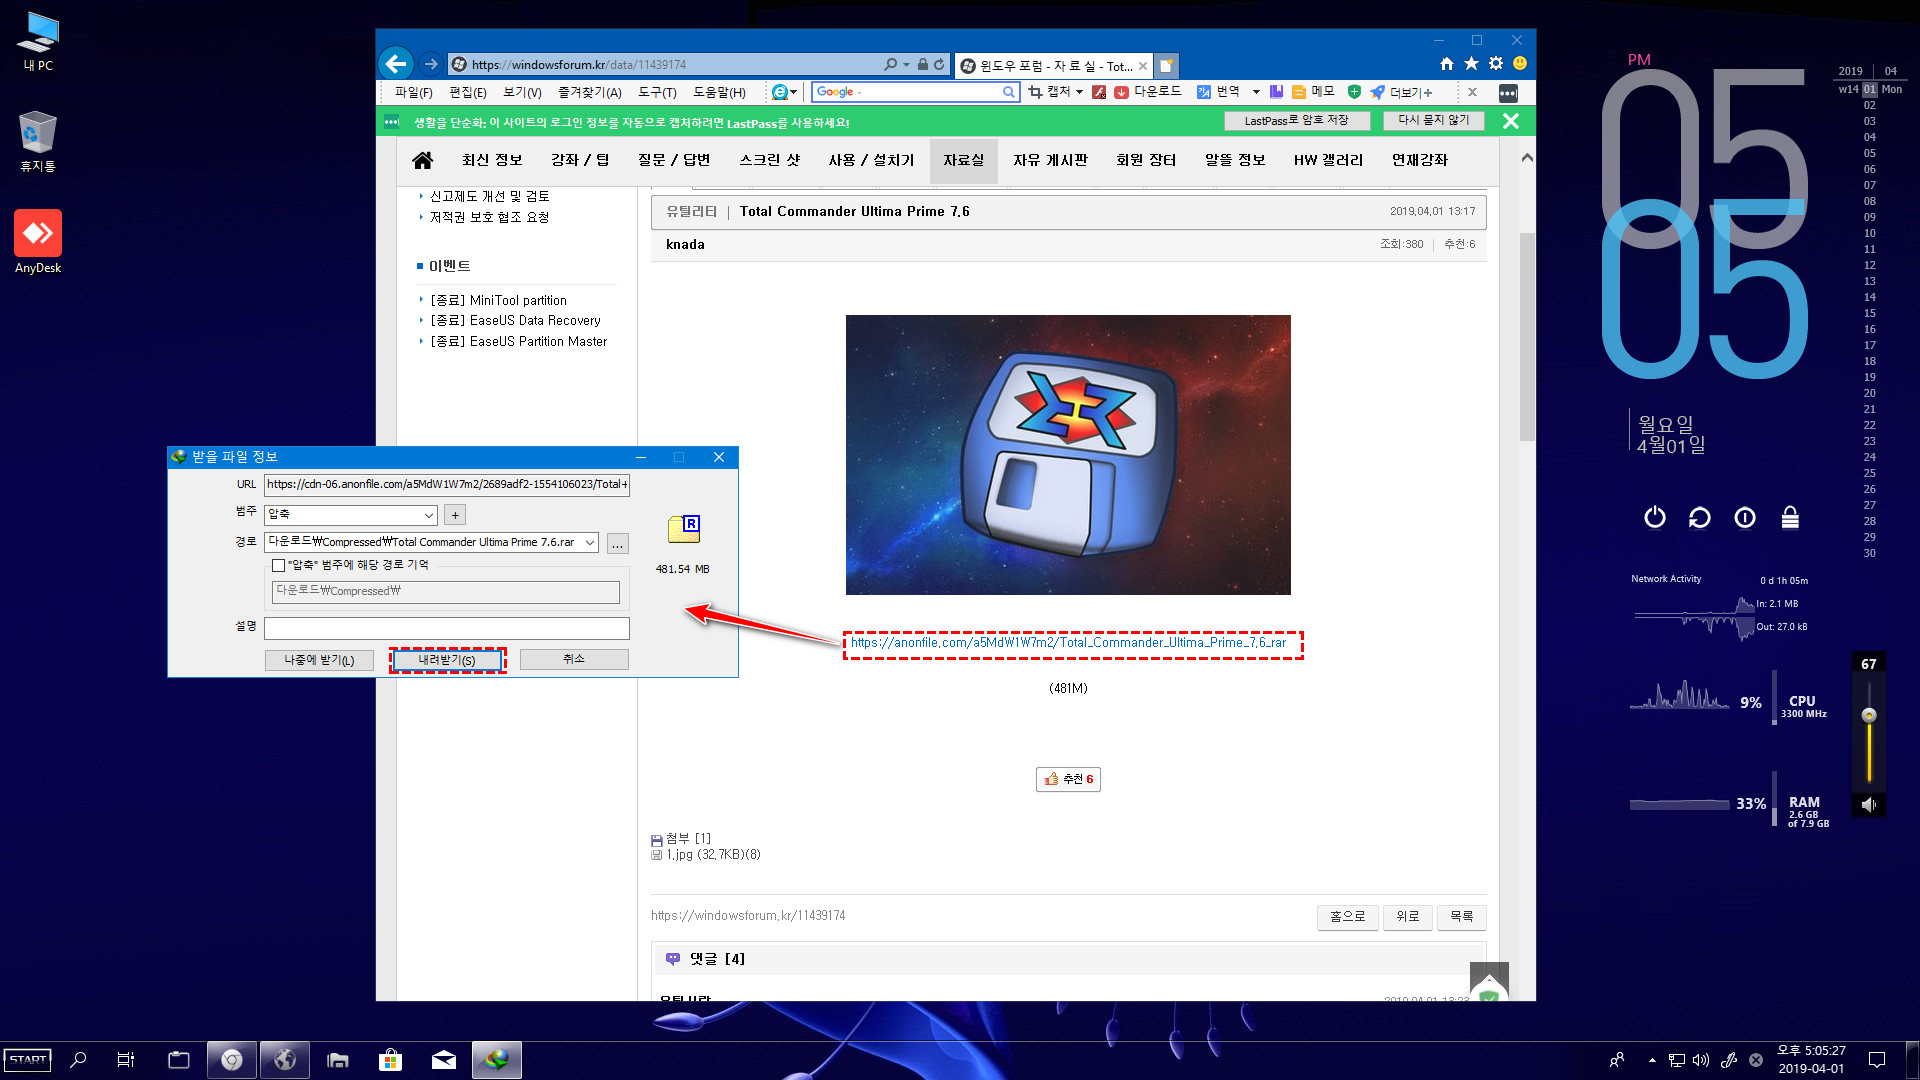The image size is (1920, 1080).
Task: Click the yellow memo toolbar icon
Action: 1299,92
